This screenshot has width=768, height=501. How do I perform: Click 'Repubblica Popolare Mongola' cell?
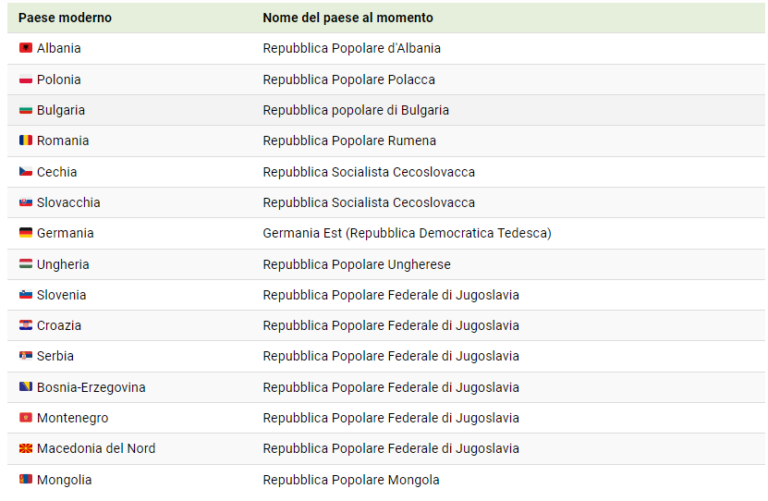tap(351, 480)
